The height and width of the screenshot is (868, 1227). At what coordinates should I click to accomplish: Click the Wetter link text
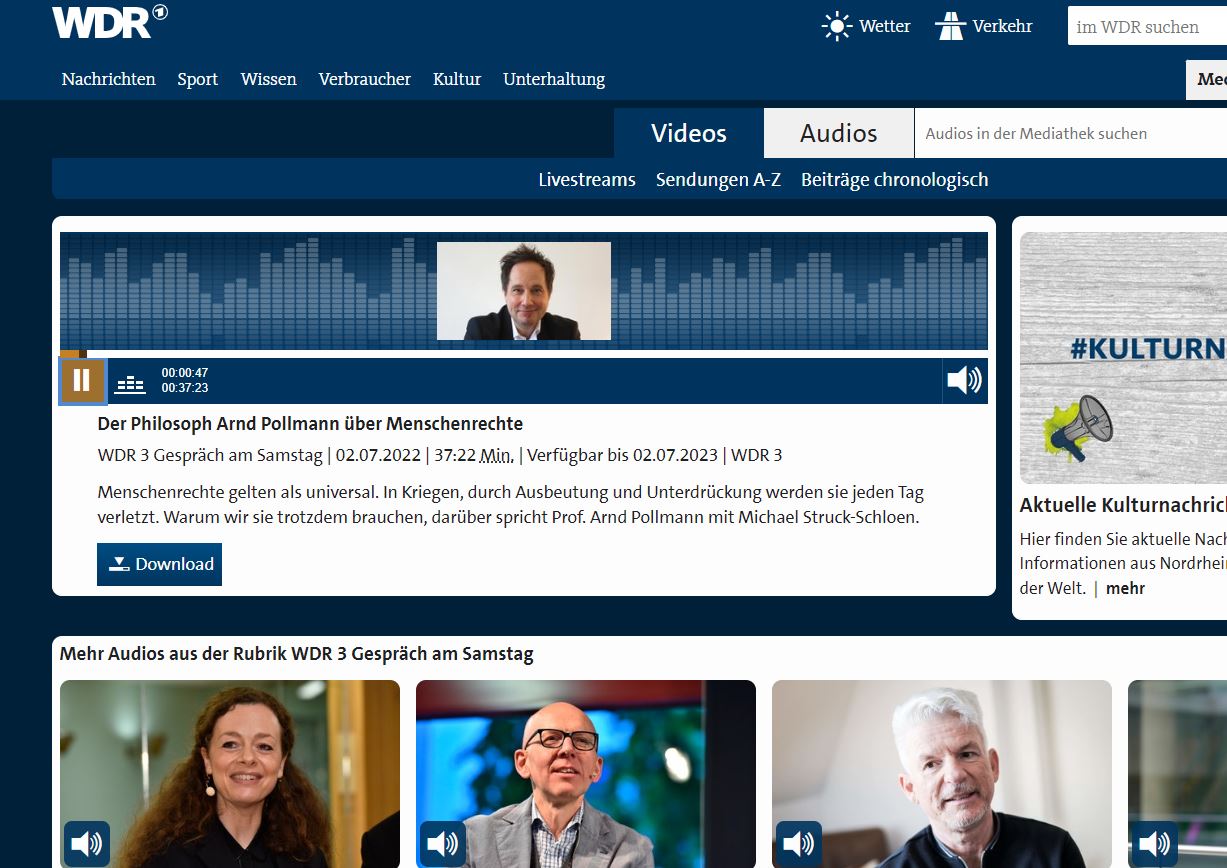[x=885, y=26]
